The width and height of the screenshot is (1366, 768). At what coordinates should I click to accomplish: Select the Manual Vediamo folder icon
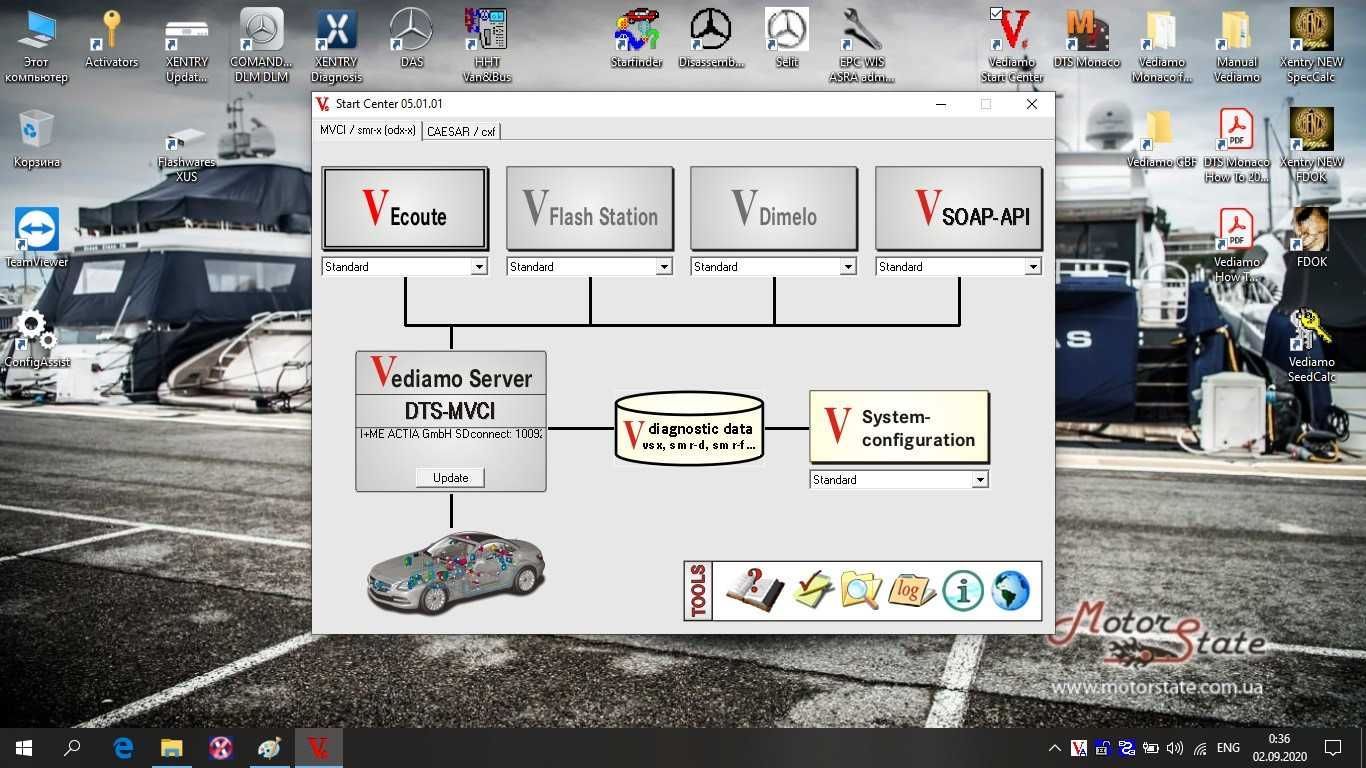[x=1237, y=46]
